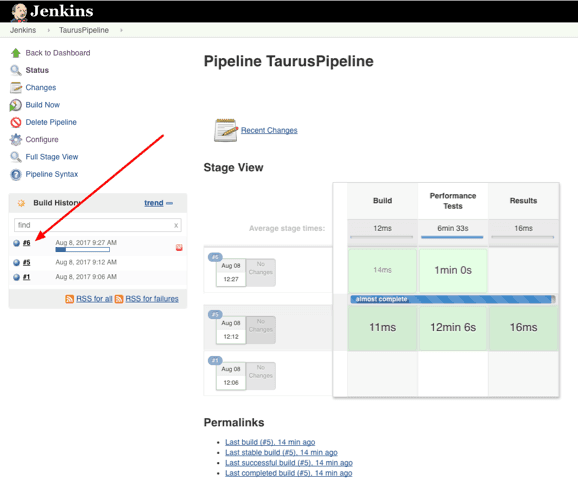Click the Configure gear icon
This screenshot has height=491, width=578.
(x=15, y=140)
